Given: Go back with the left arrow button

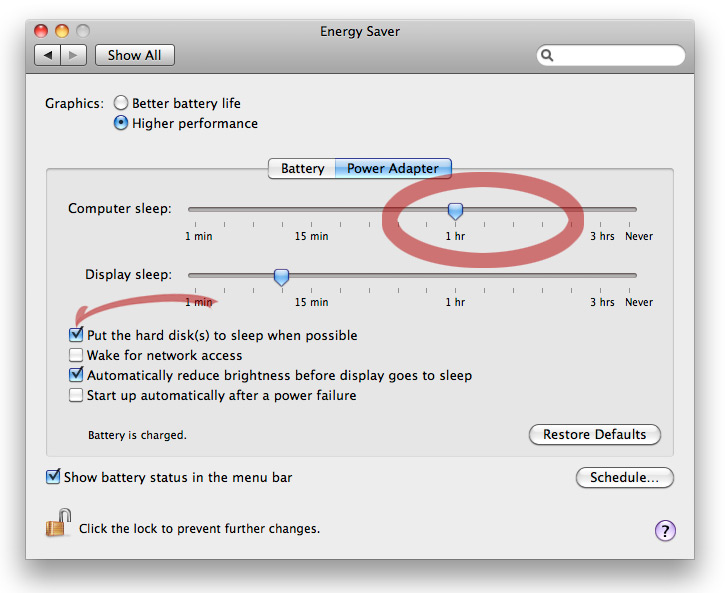Looking at the screenshot, I should (x=48, y=55).
